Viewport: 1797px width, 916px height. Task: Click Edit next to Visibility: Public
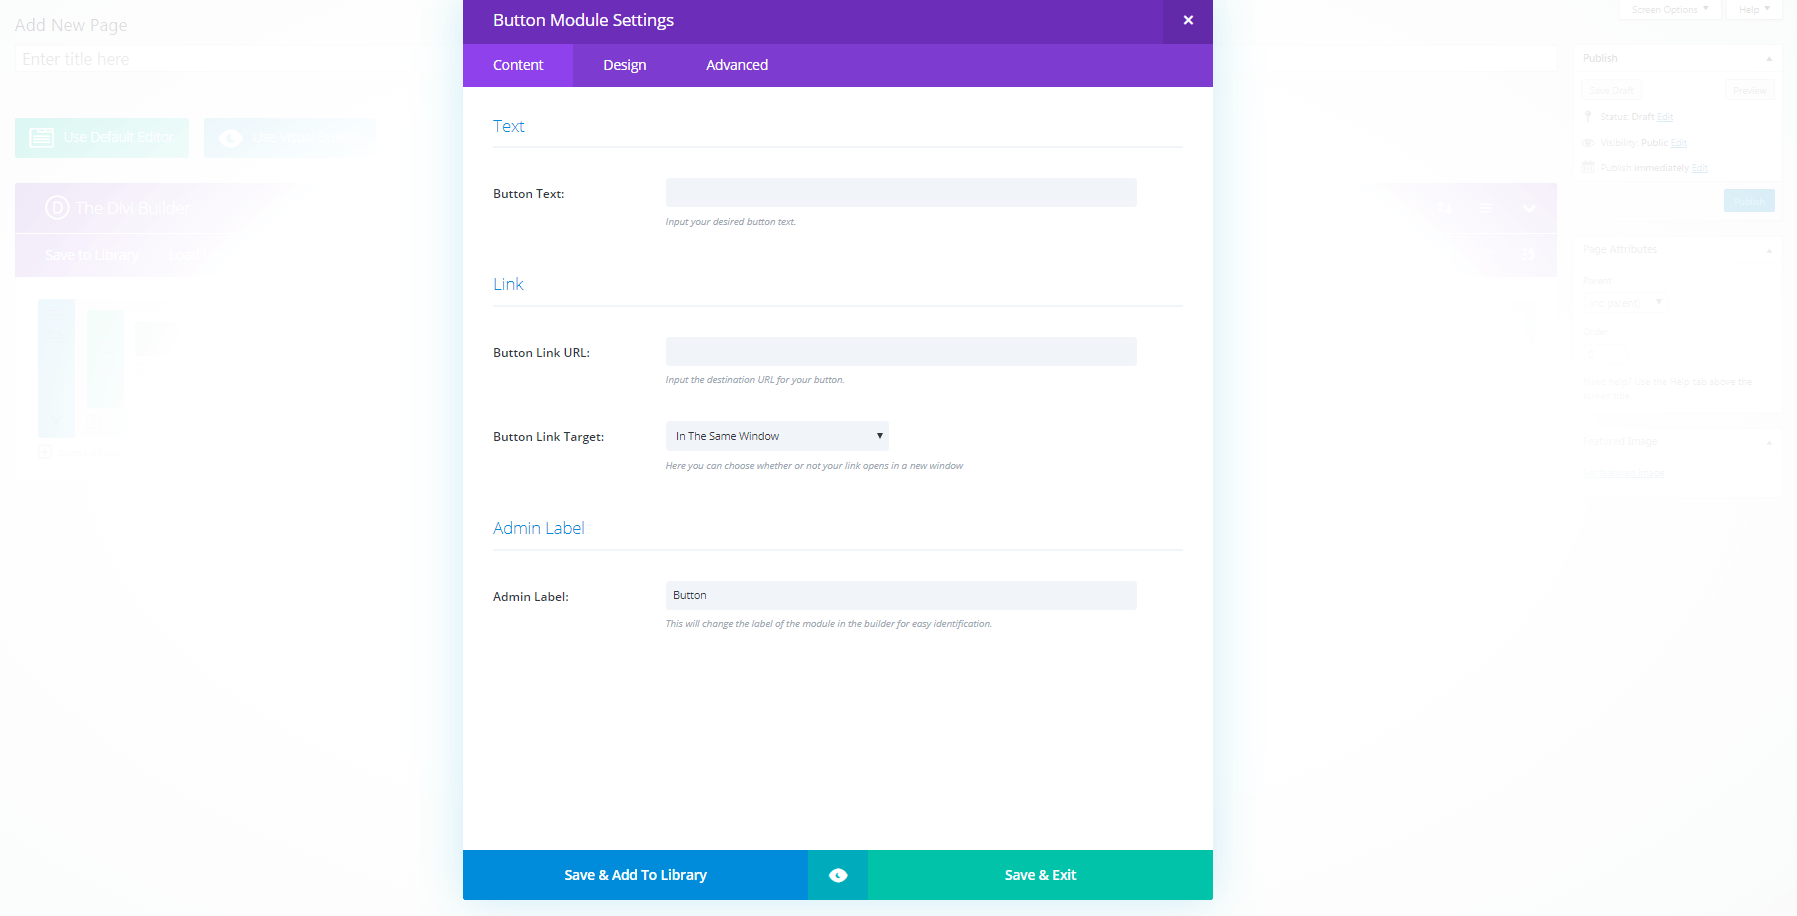tap(1679, 142)
